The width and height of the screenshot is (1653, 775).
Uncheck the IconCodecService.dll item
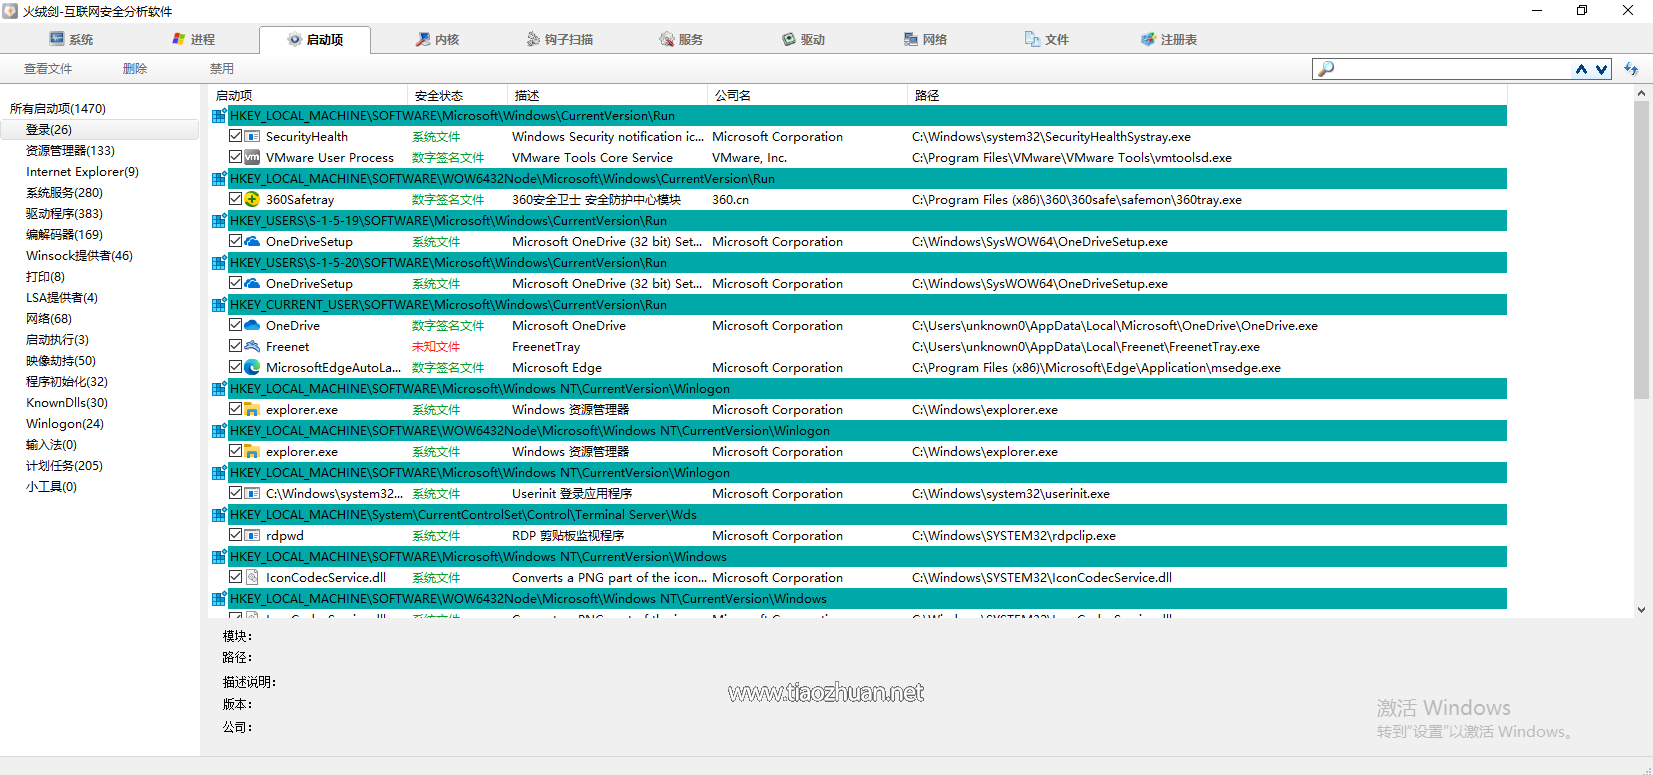tap(235, 577)
